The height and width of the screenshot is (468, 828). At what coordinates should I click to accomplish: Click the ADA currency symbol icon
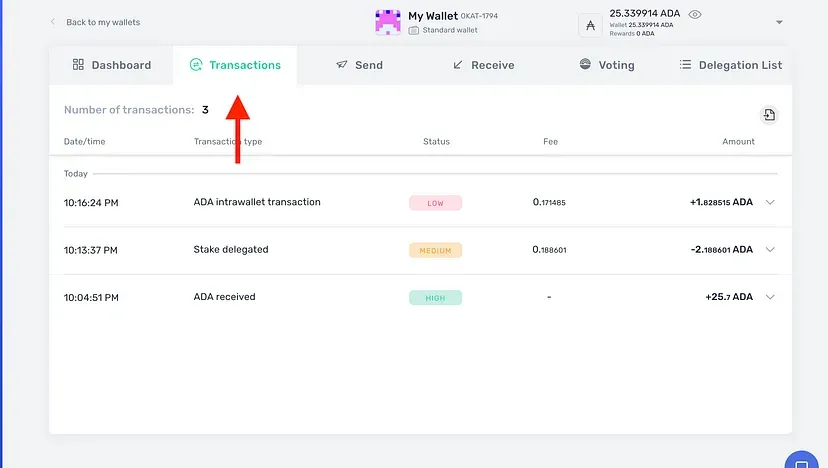(590, 26)
